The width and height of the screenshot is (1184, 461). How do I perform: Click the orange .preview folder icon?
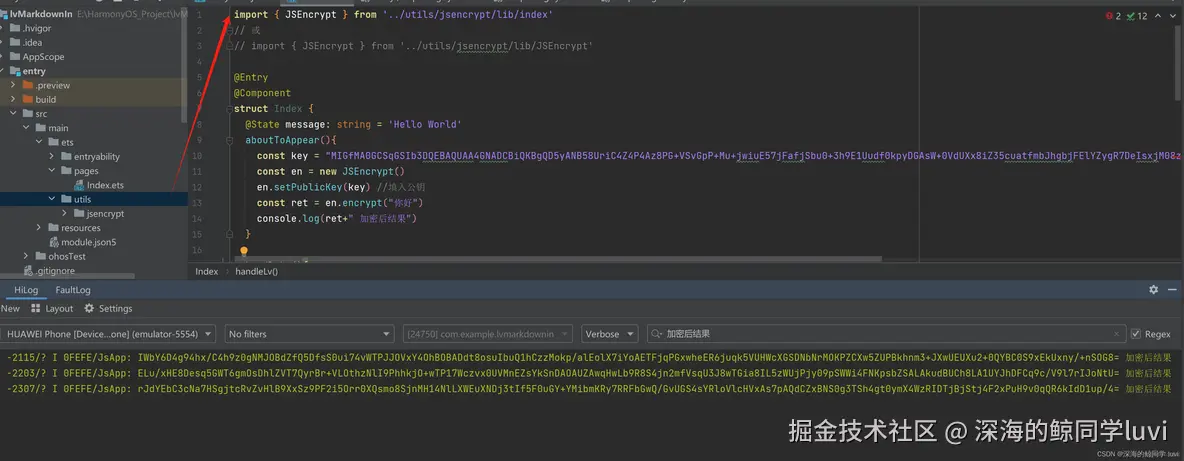[28, 85]
